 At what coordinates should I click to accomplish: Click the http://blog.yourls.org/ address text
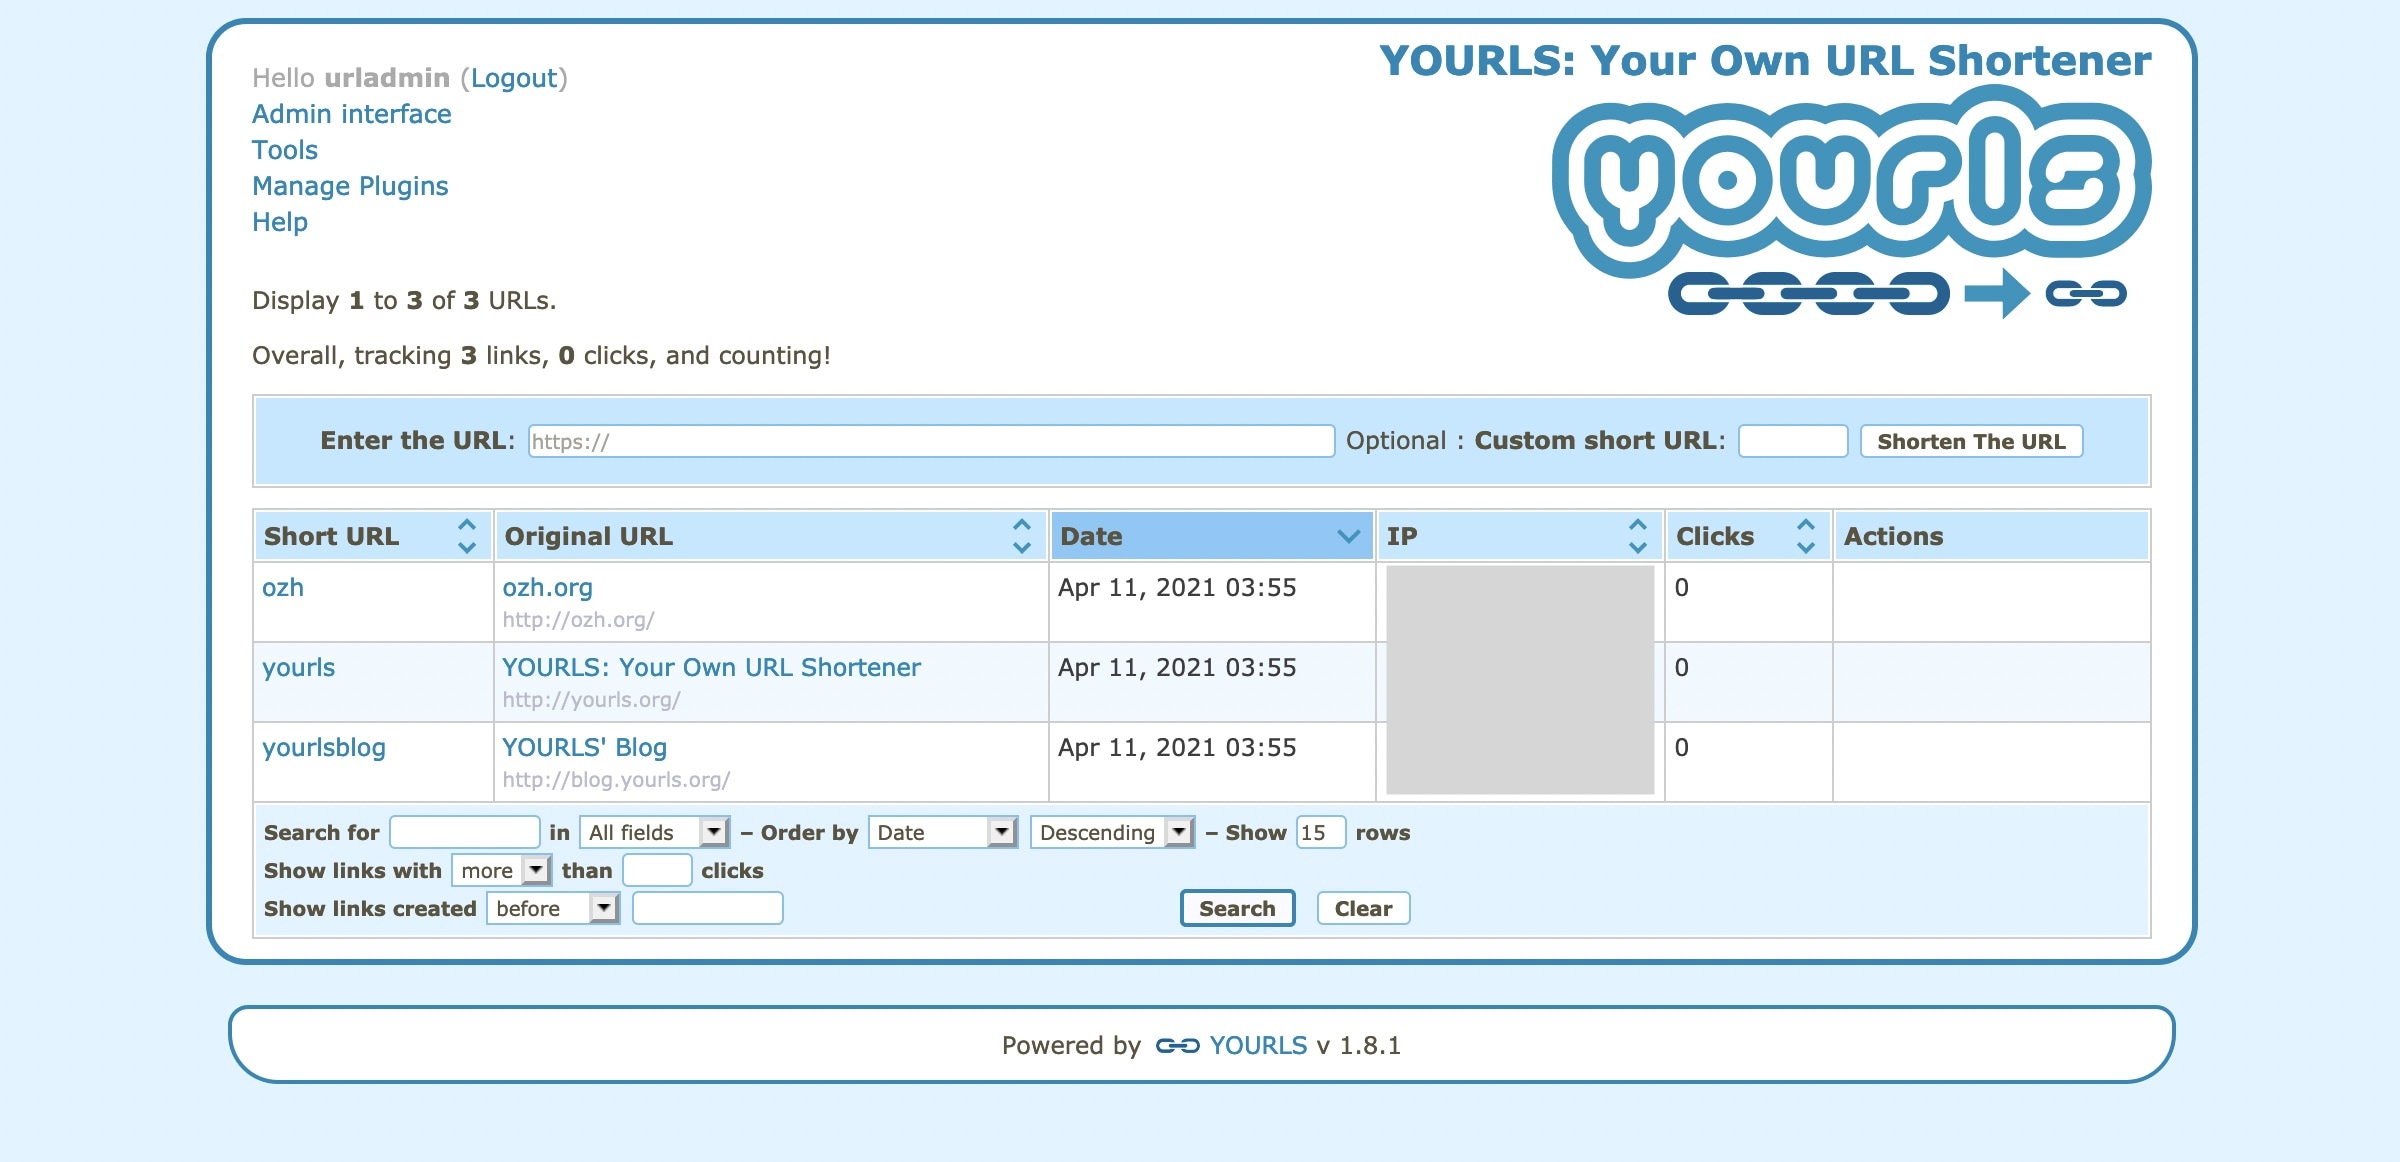pyautogui.click(x=616, y=780)
